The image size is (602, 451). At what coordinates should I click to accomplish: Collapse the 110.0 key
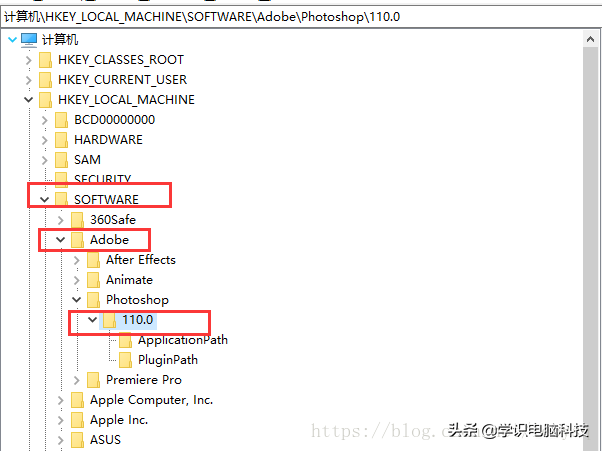(x=93, y=320)
